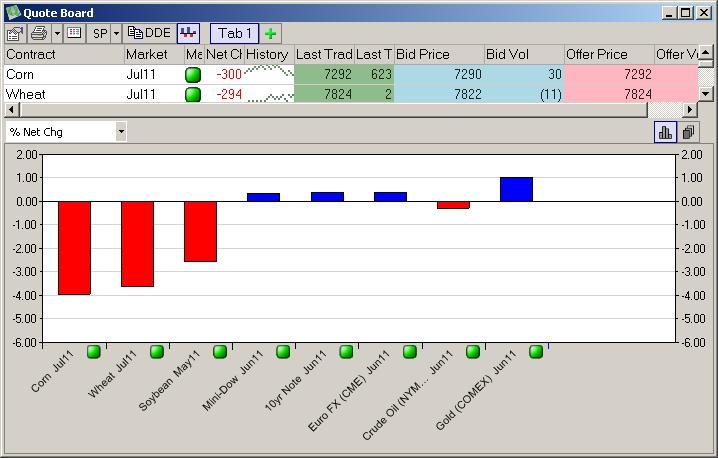Viewport: 718px width, 458px height.
Task: Click the Contract column header
Action: [x=63, y=54]
